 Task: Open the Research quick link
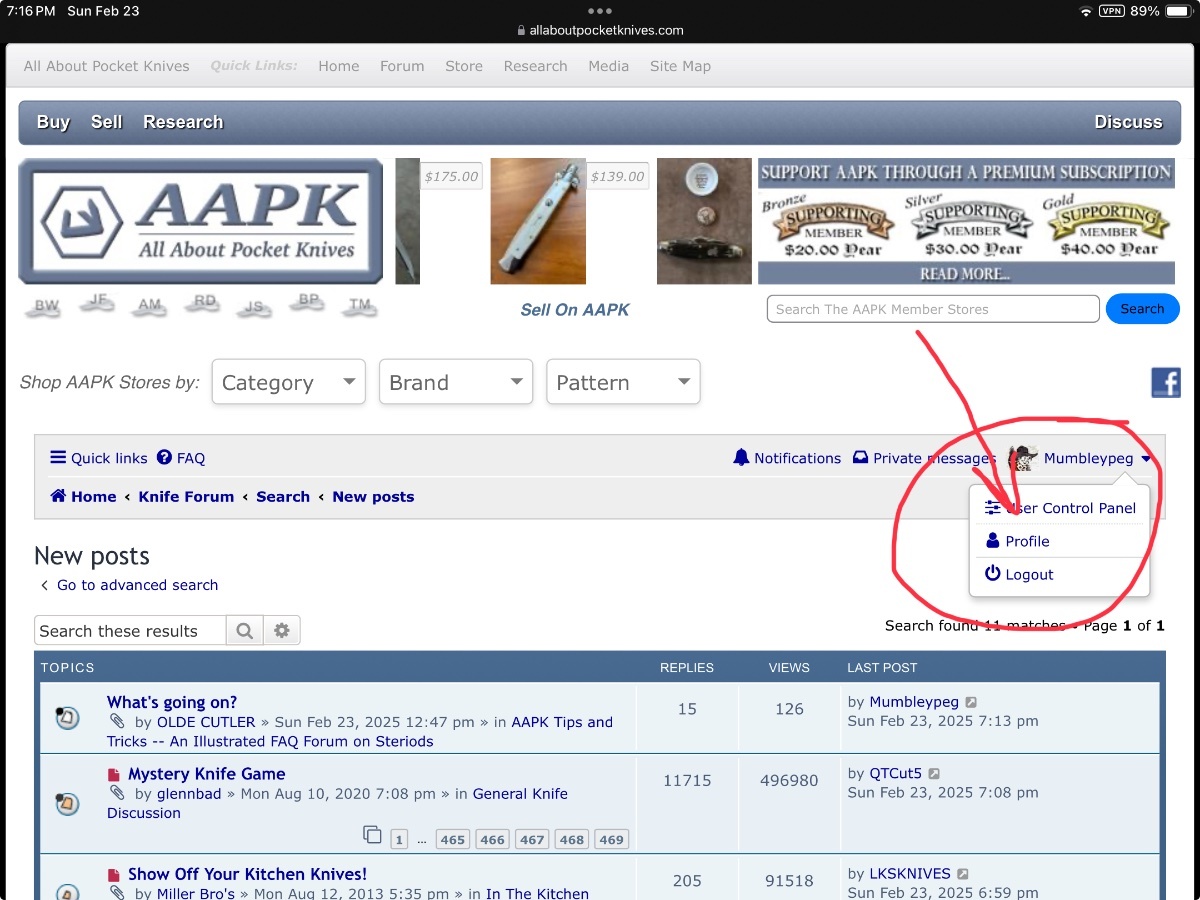535,66
